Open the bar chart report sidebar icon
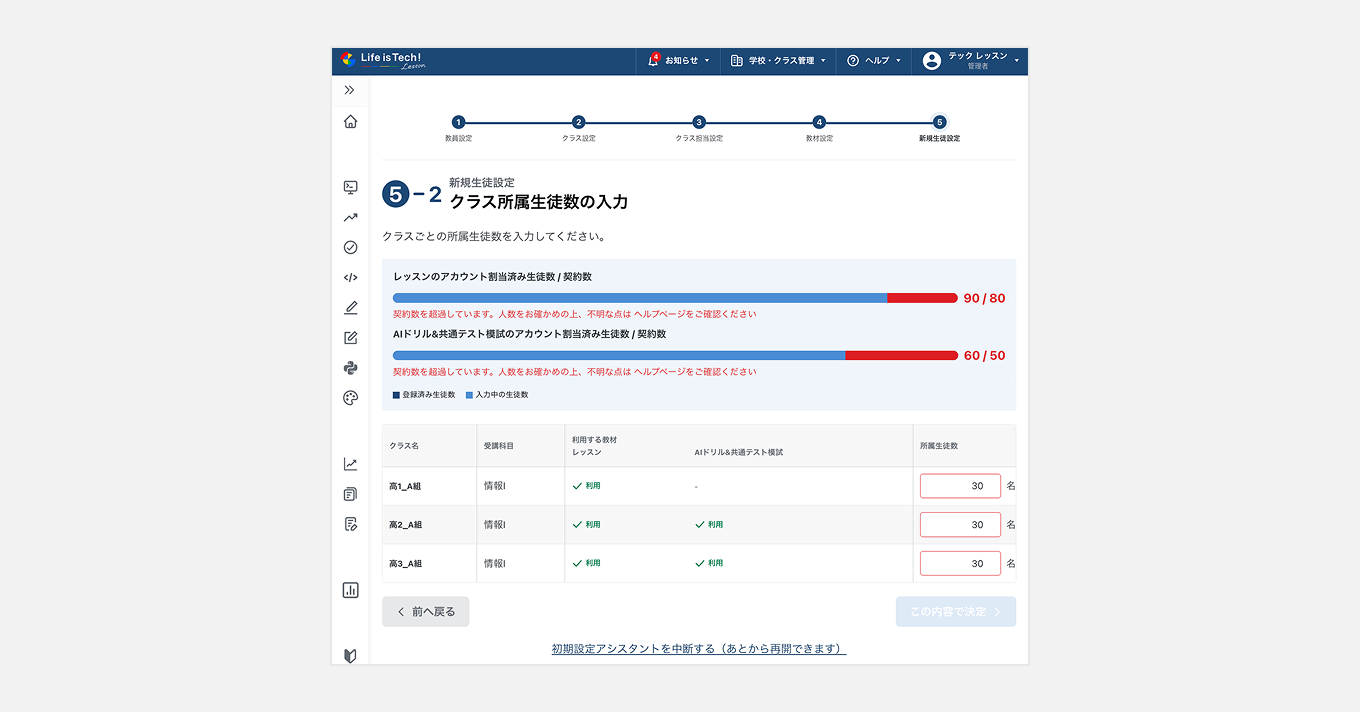 [350, 590]
